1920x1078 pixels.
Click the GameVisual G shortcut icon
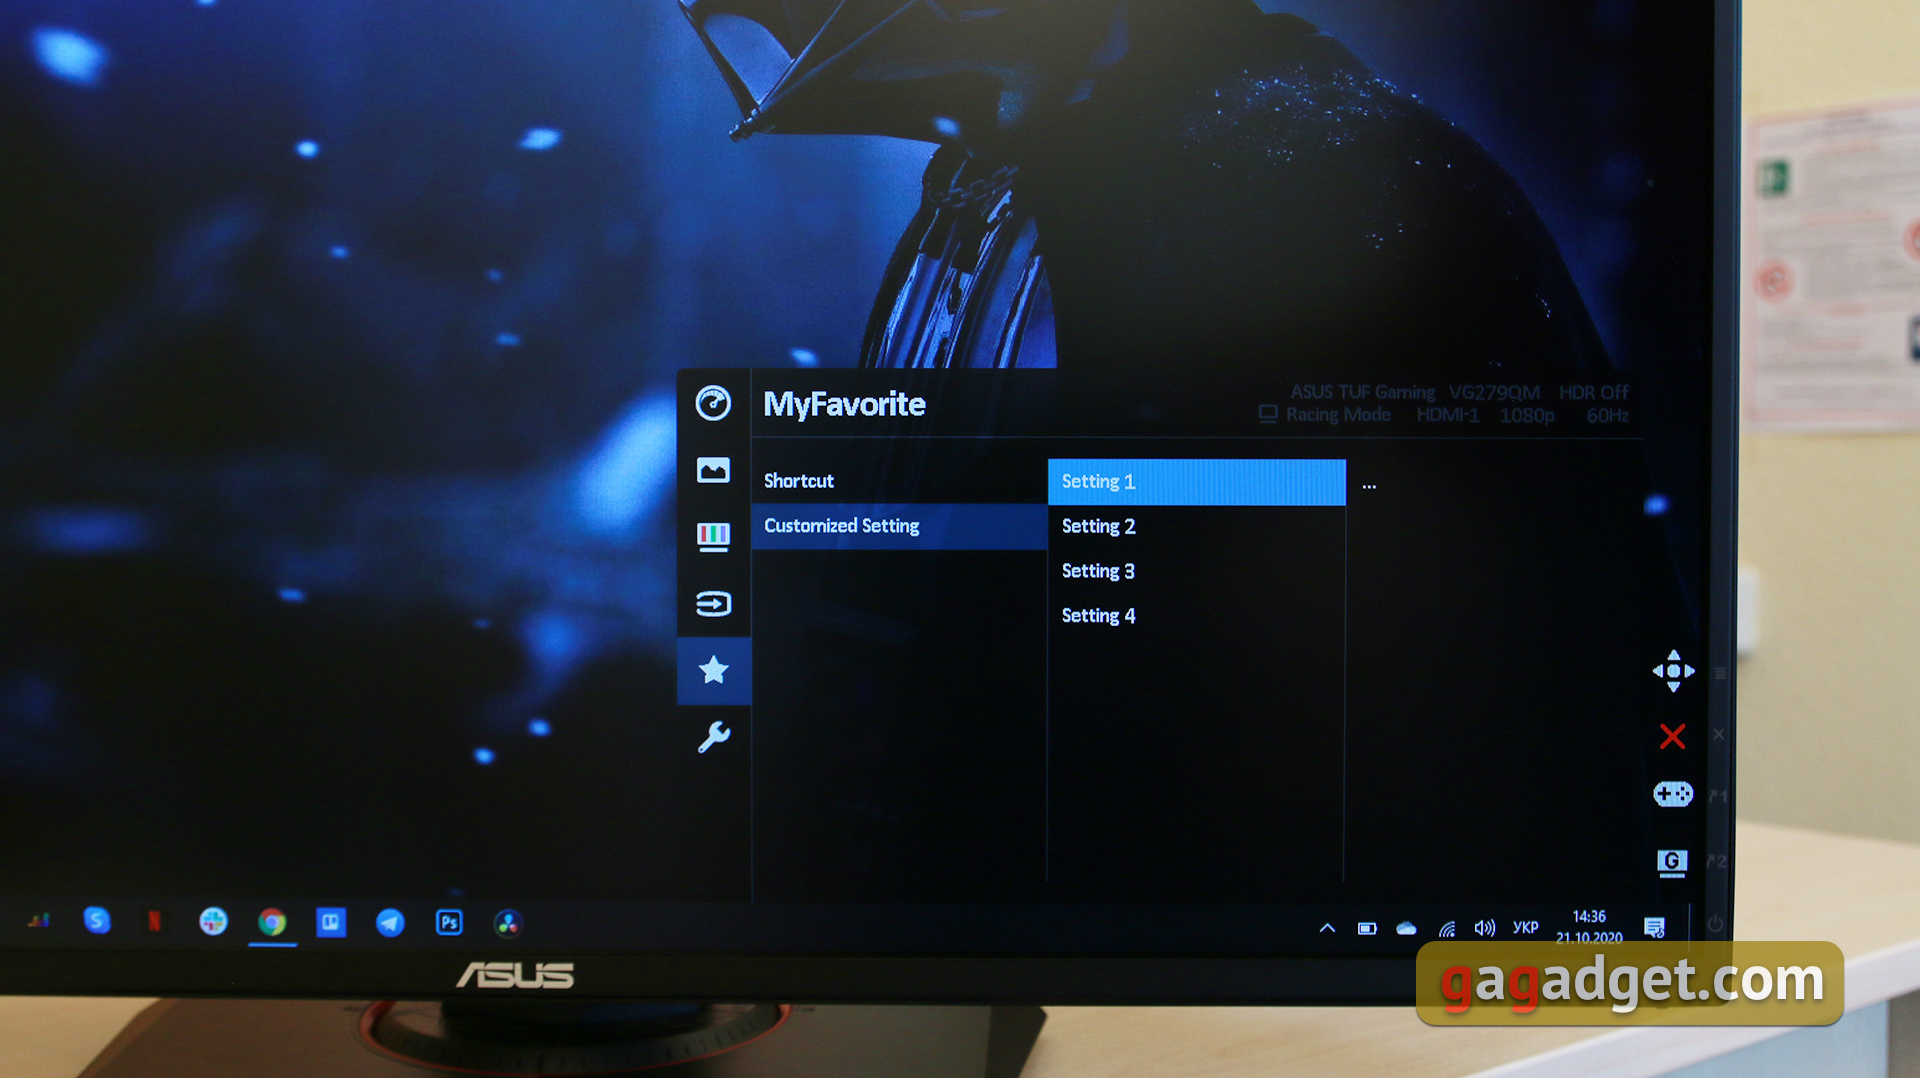[x=1672, y=862]
